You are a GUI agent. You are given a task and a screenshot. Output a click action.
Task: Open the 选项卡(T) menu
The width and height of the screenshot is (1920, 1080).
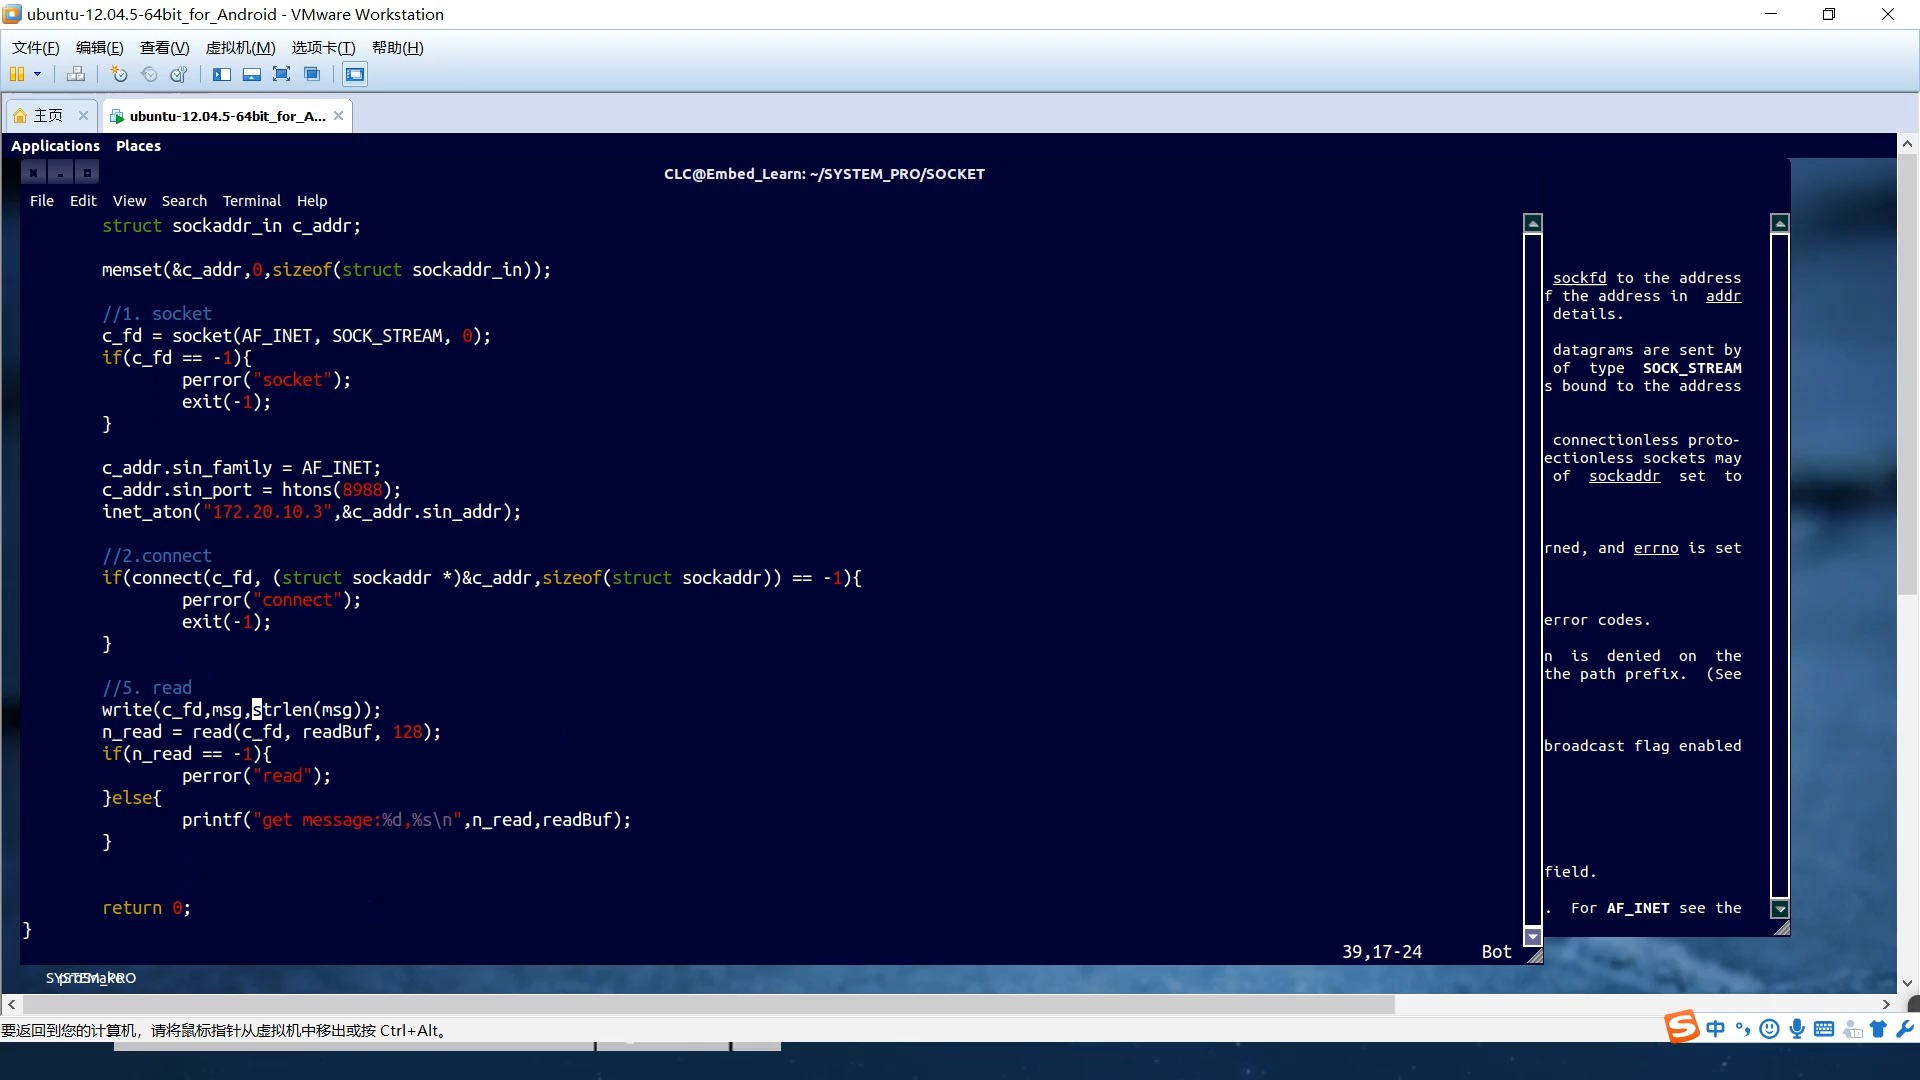[x=323, y=47]
